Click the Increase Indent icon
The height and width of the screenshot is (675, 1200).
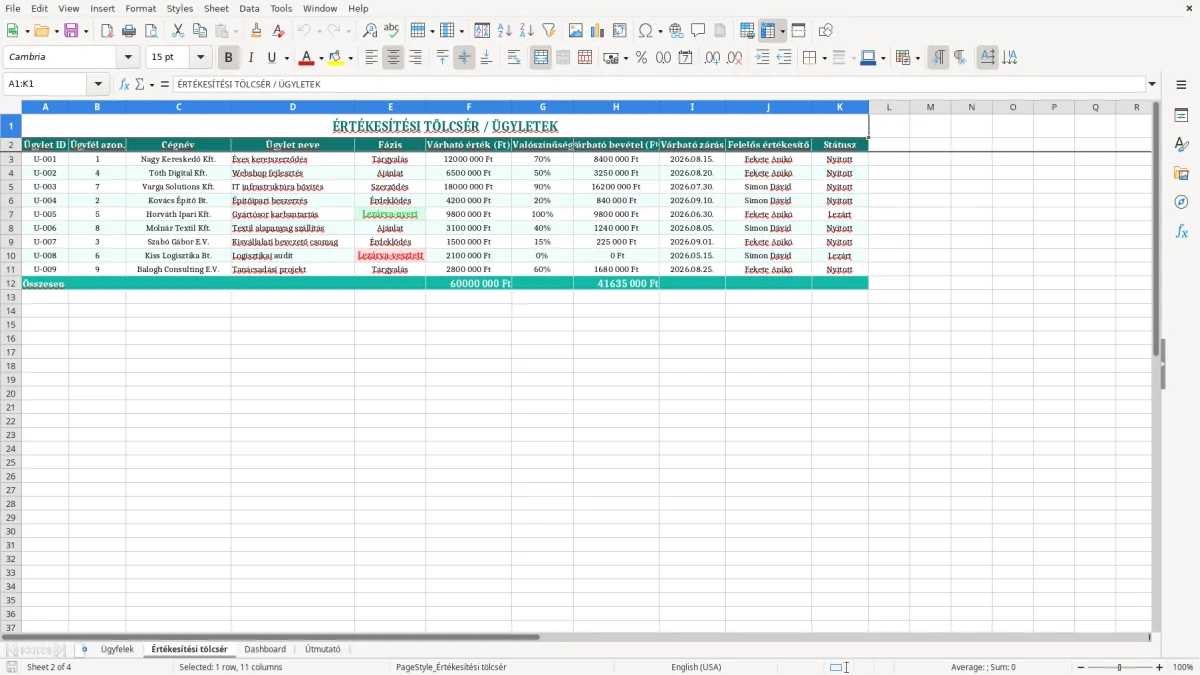click(763, 58)
